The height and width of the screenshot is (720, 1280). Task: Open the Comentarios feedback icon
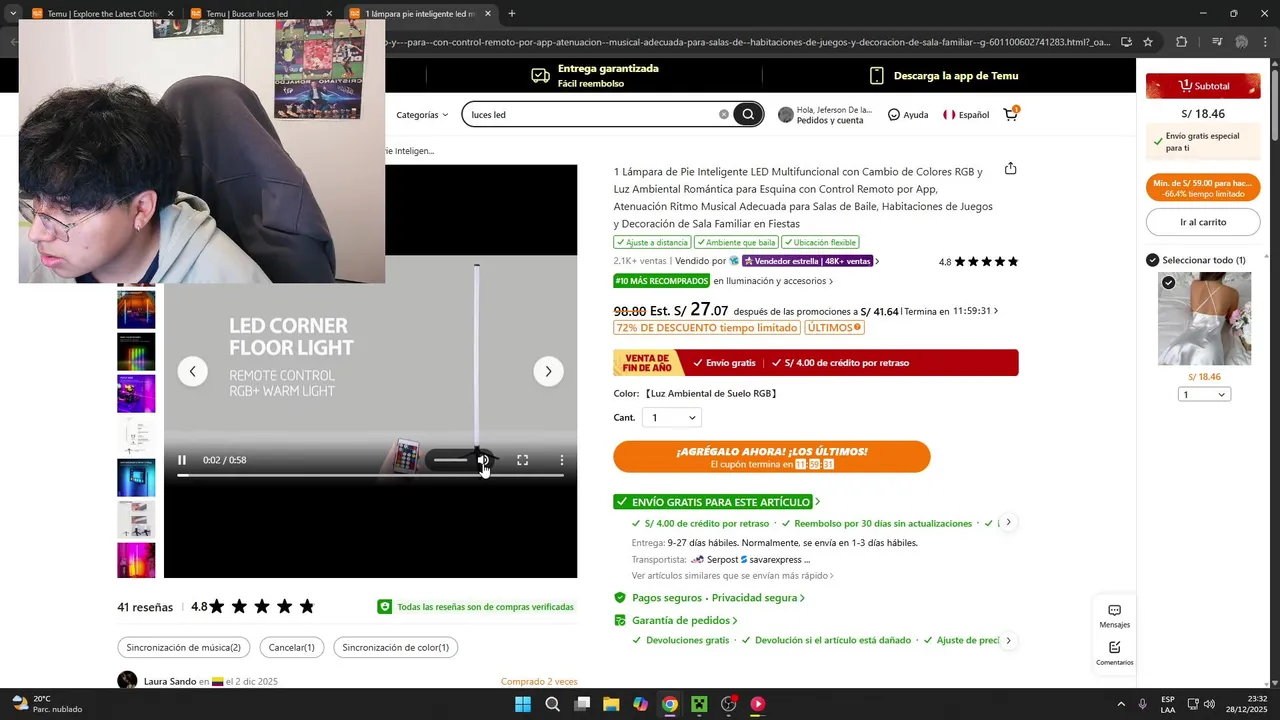[1114, 654]
